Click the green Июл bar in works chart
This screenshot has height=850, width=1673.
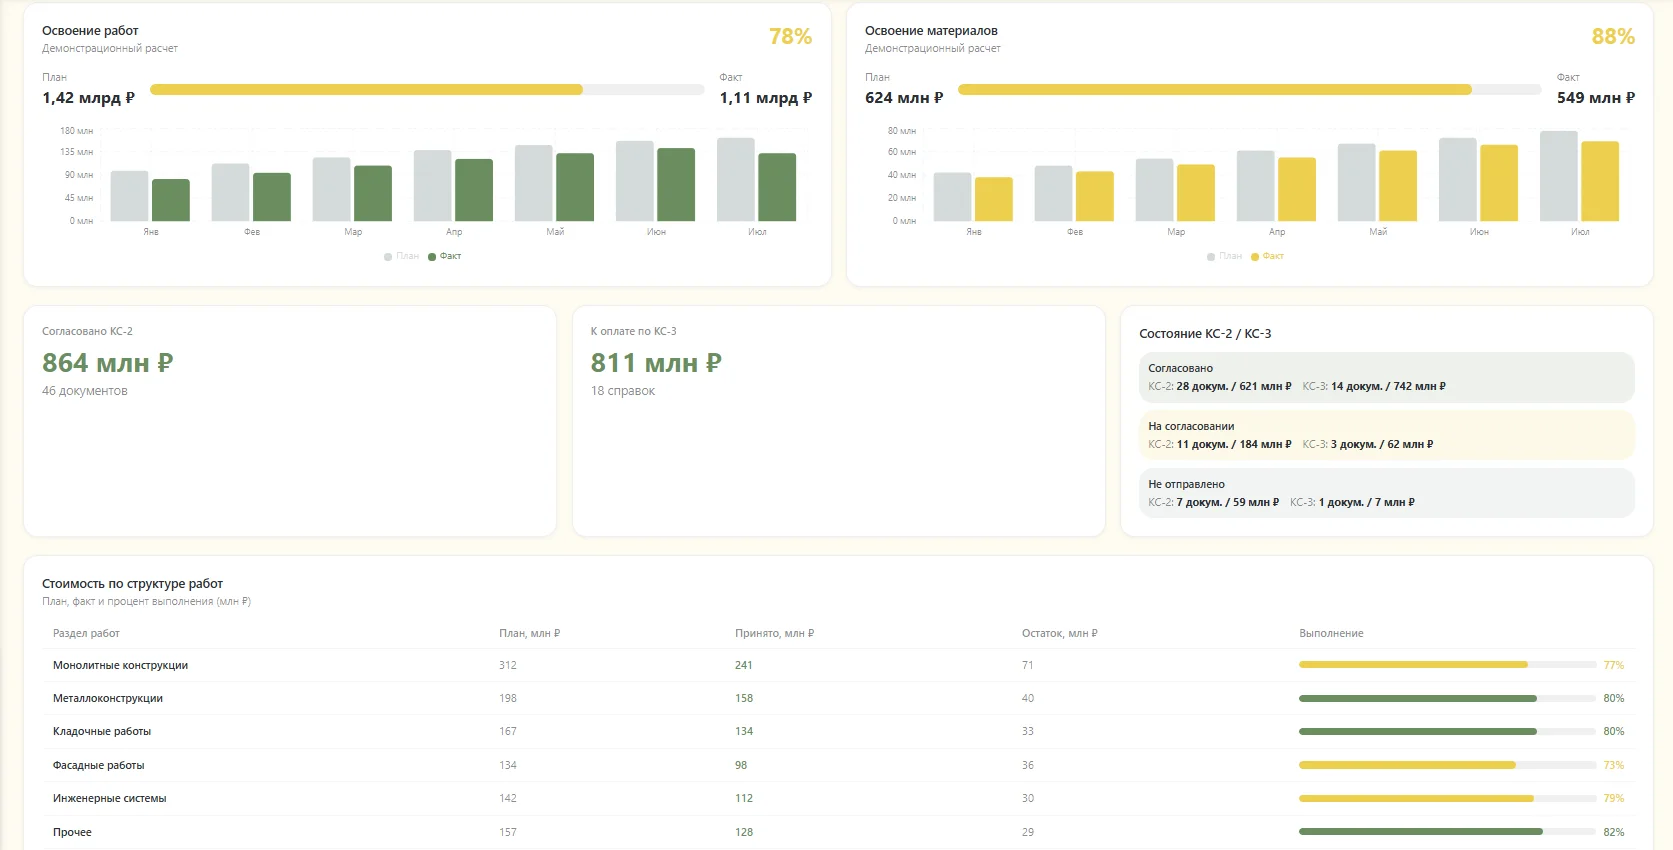click(777, 187)
